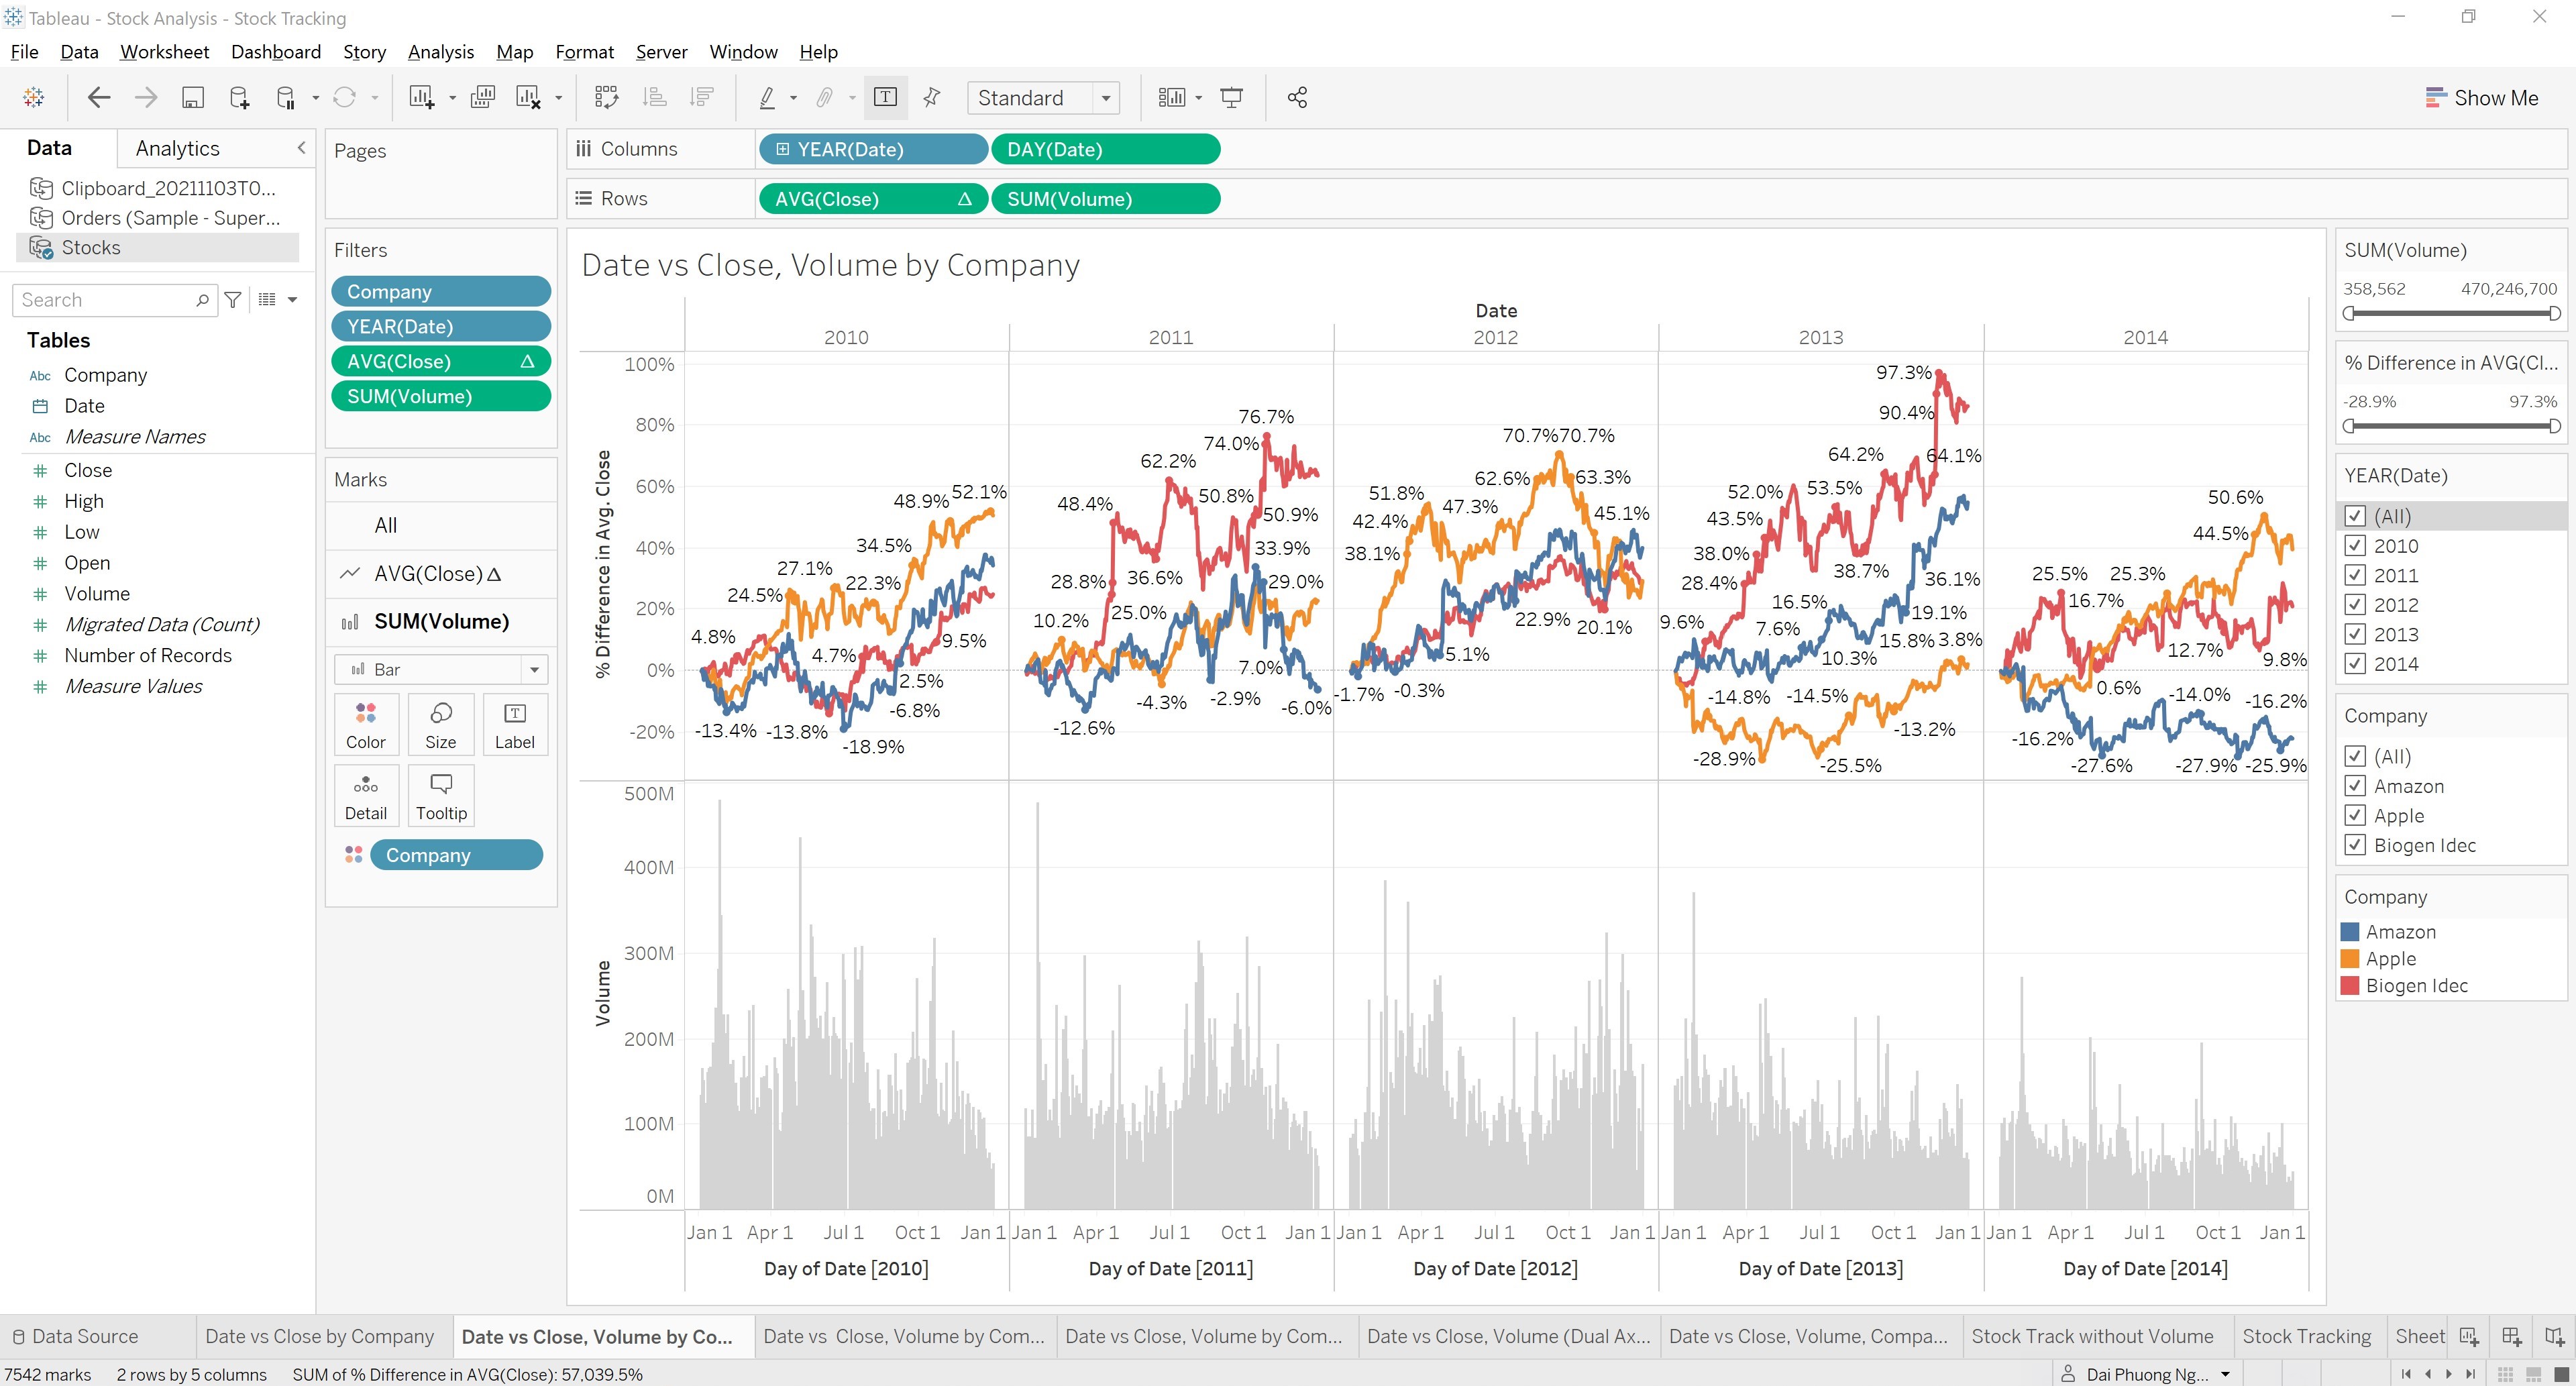Viewport: 2576px width, 1386px height.
Task: Uncheck Biogen Idec in Company filter
Action: 2355,845
